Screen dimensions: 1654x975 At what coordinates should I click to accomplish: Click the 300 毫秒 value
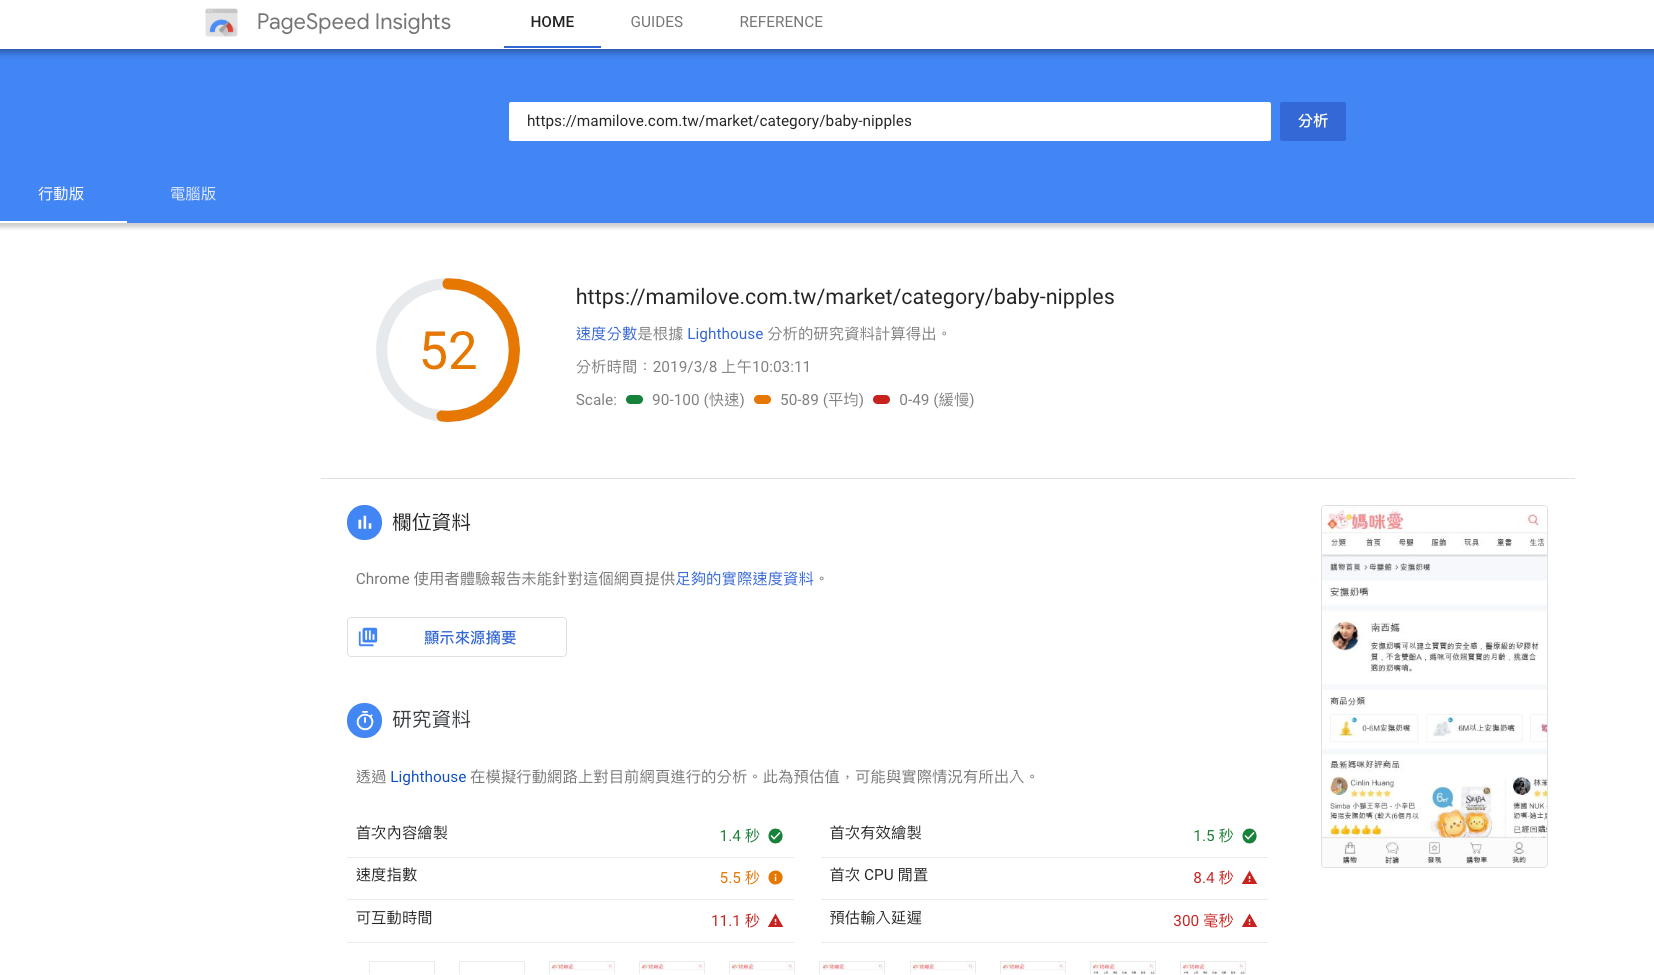click(x=1203, y=921)
